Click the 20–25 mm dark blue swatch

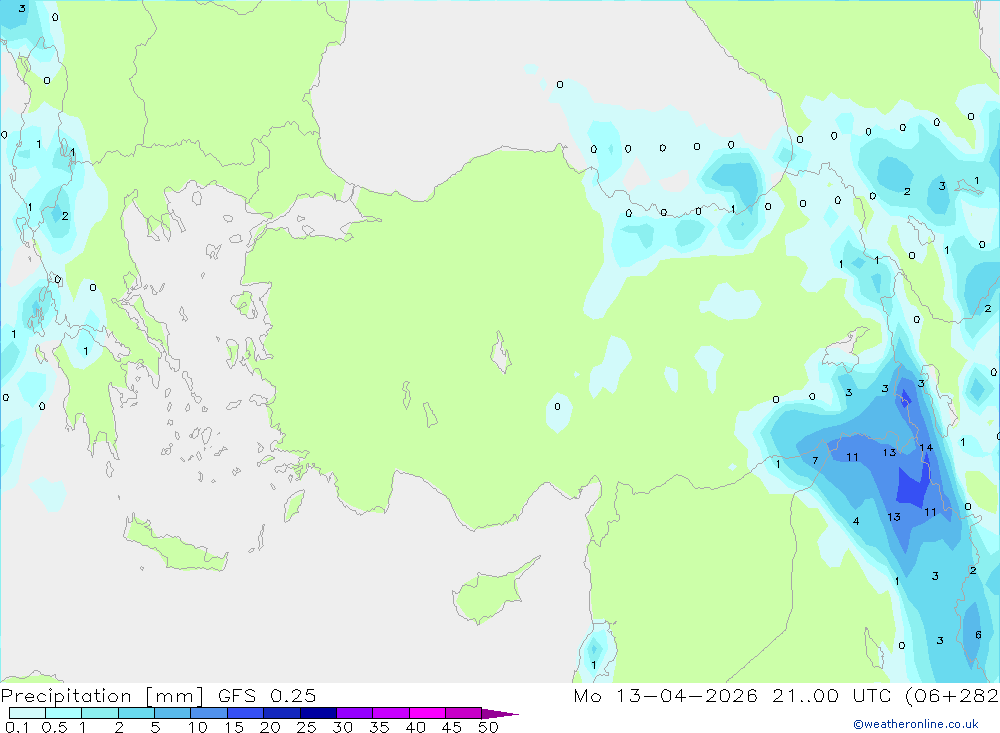281,713
